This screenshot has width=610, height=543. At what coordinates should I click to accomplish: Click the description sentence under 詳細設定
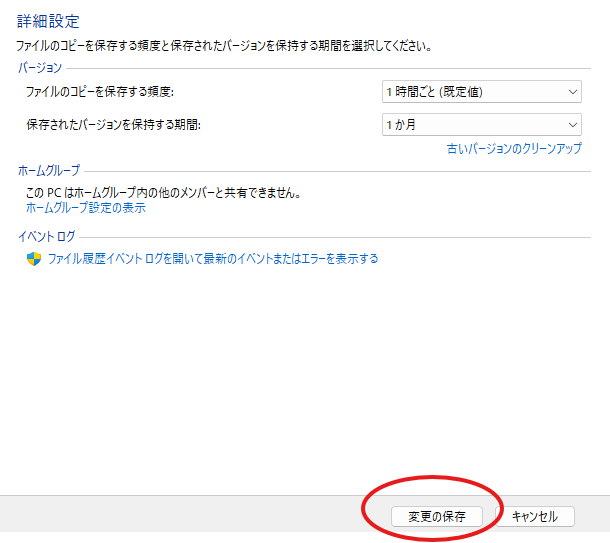tap(224, 46)
